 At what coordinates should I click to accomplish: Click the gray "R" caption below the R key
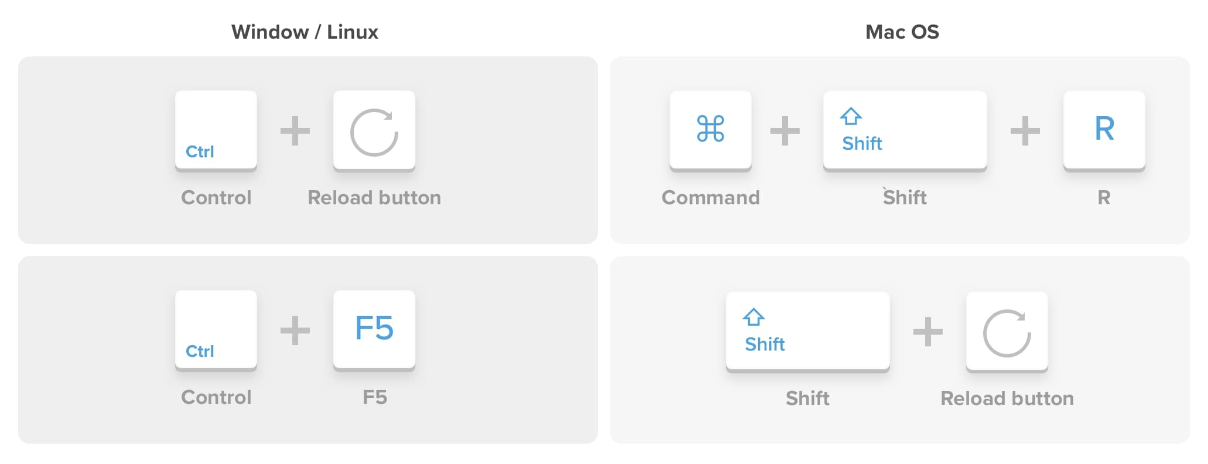coord(1104,198)
